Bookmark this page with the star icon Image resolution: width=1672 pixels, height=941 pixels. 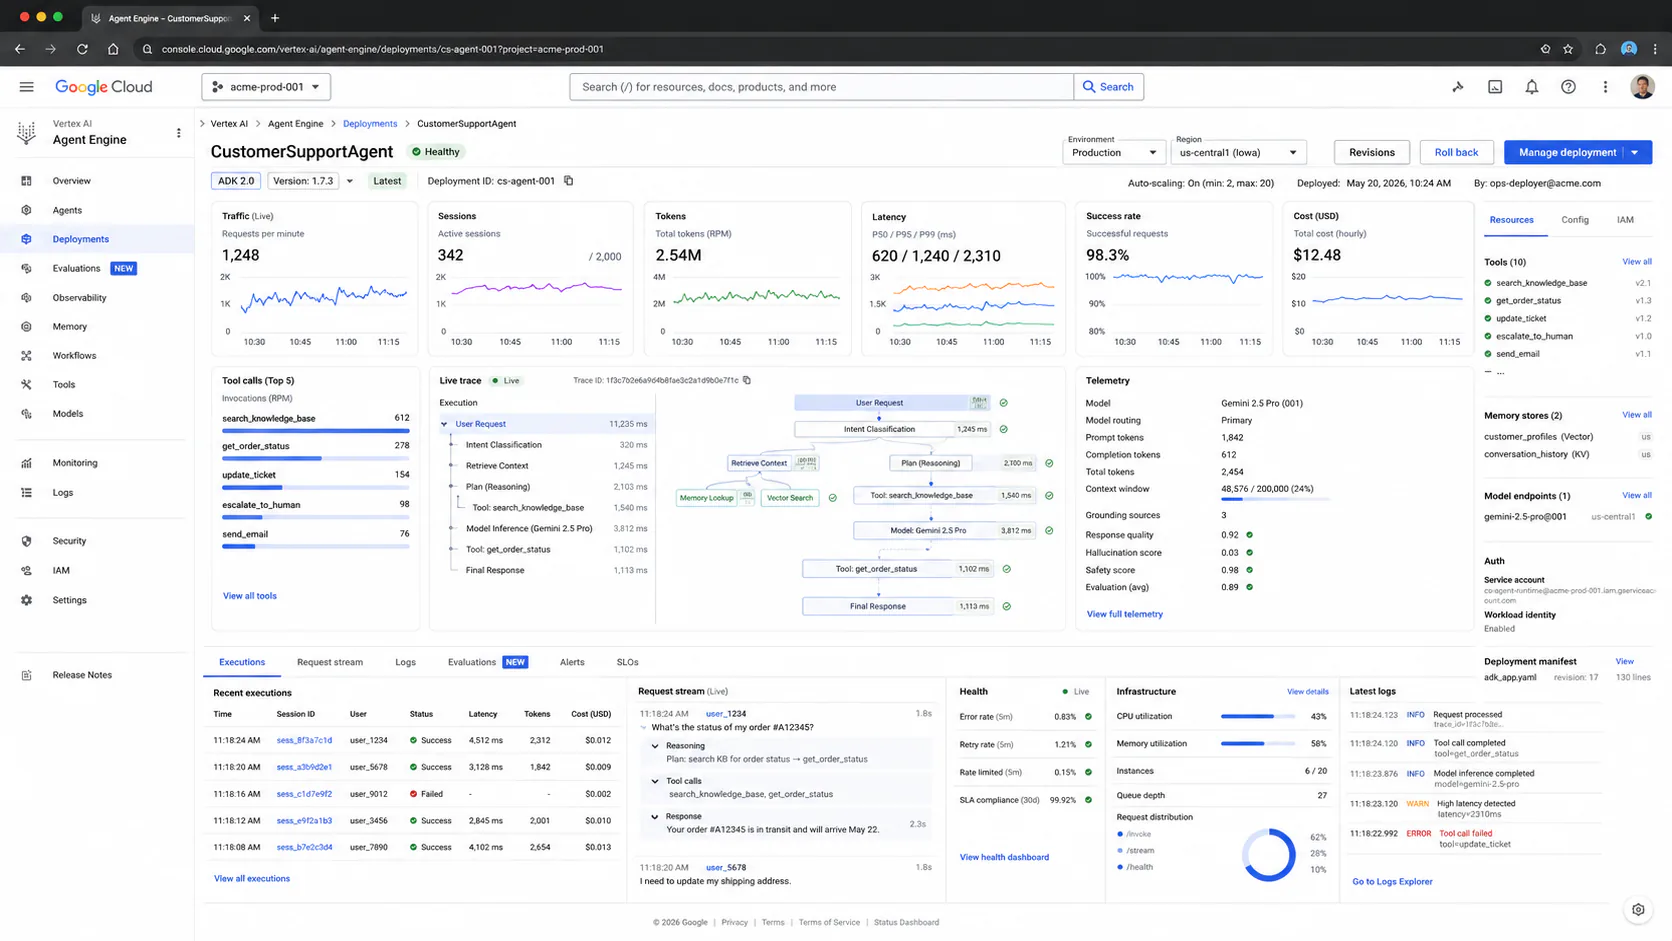[1568, 48]
